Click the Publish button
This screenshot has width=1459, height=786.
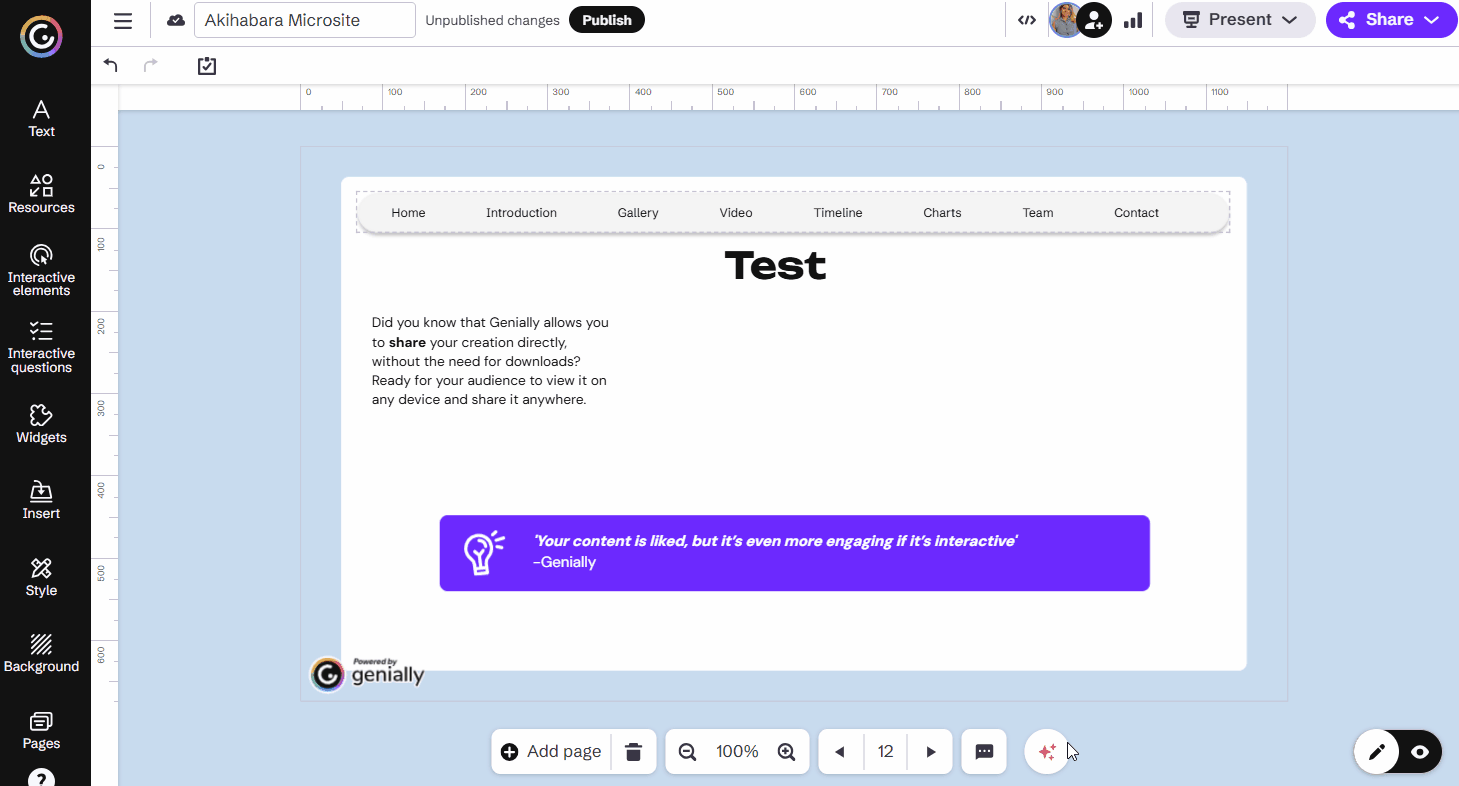pos(607,20)
